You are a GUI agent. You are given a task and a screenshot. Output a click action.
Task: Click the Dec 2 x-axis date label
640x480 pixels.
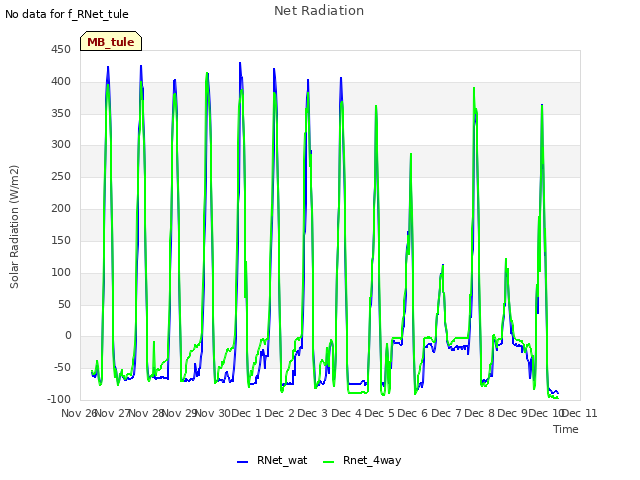[x=280, y=413]
